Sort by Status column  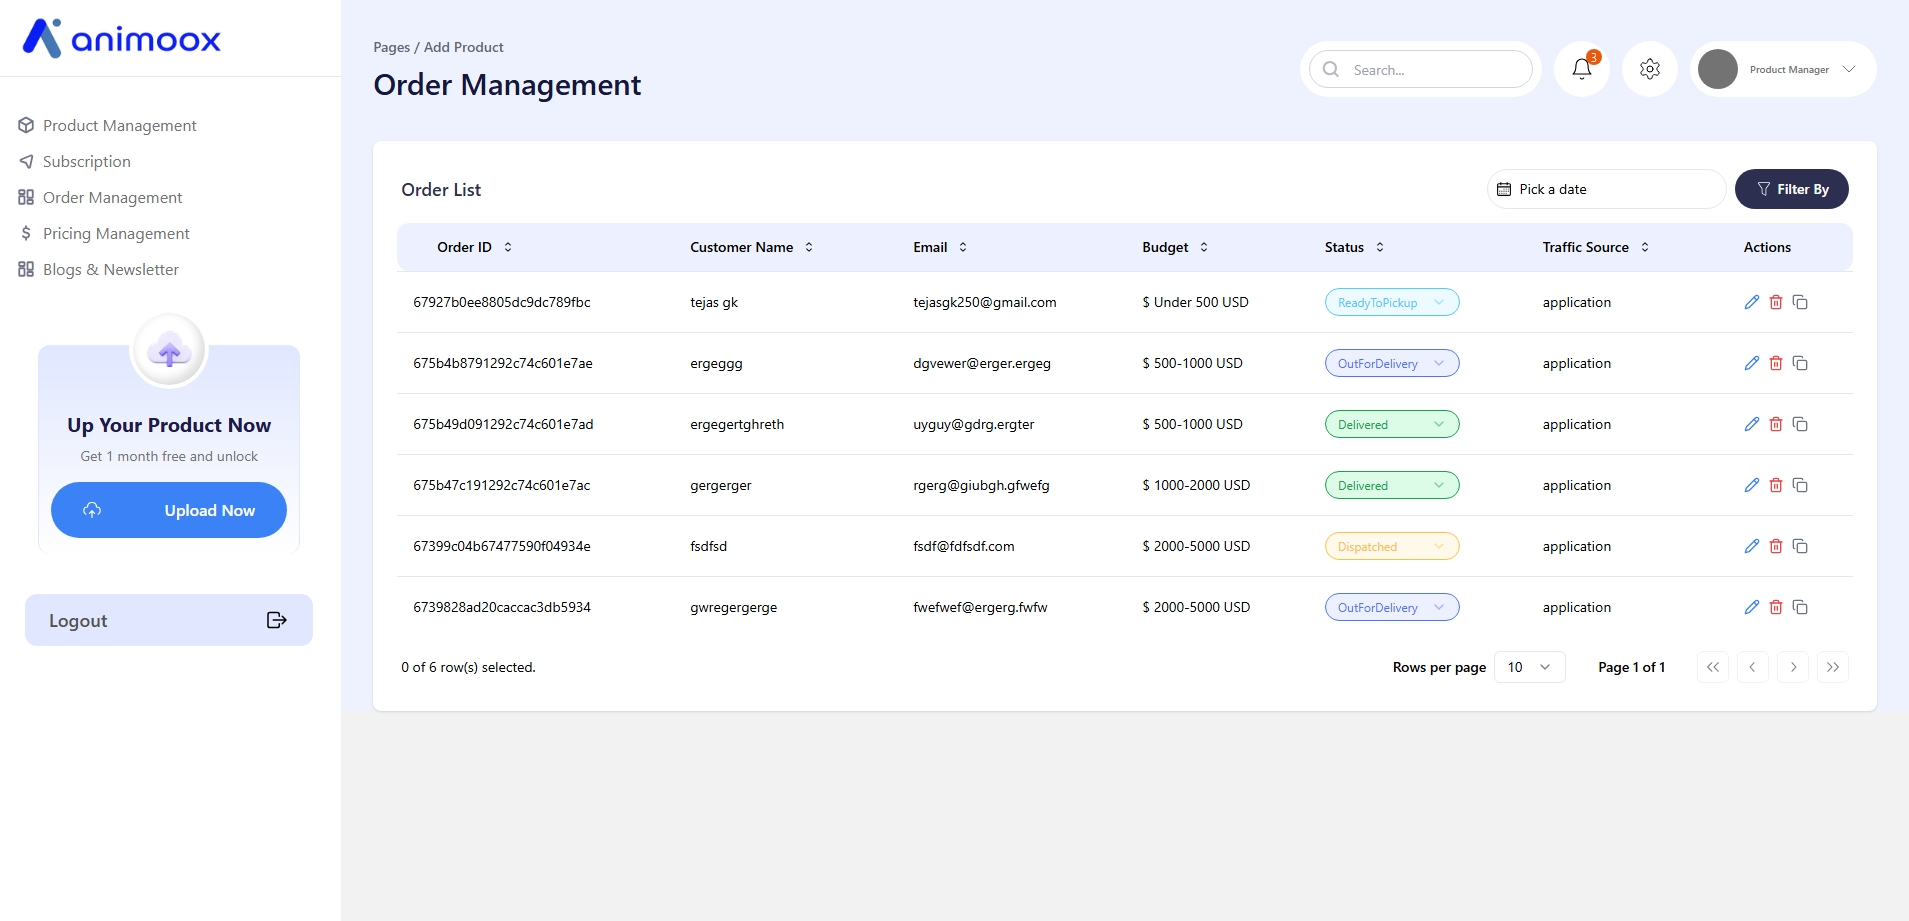tap(1355, 247)
